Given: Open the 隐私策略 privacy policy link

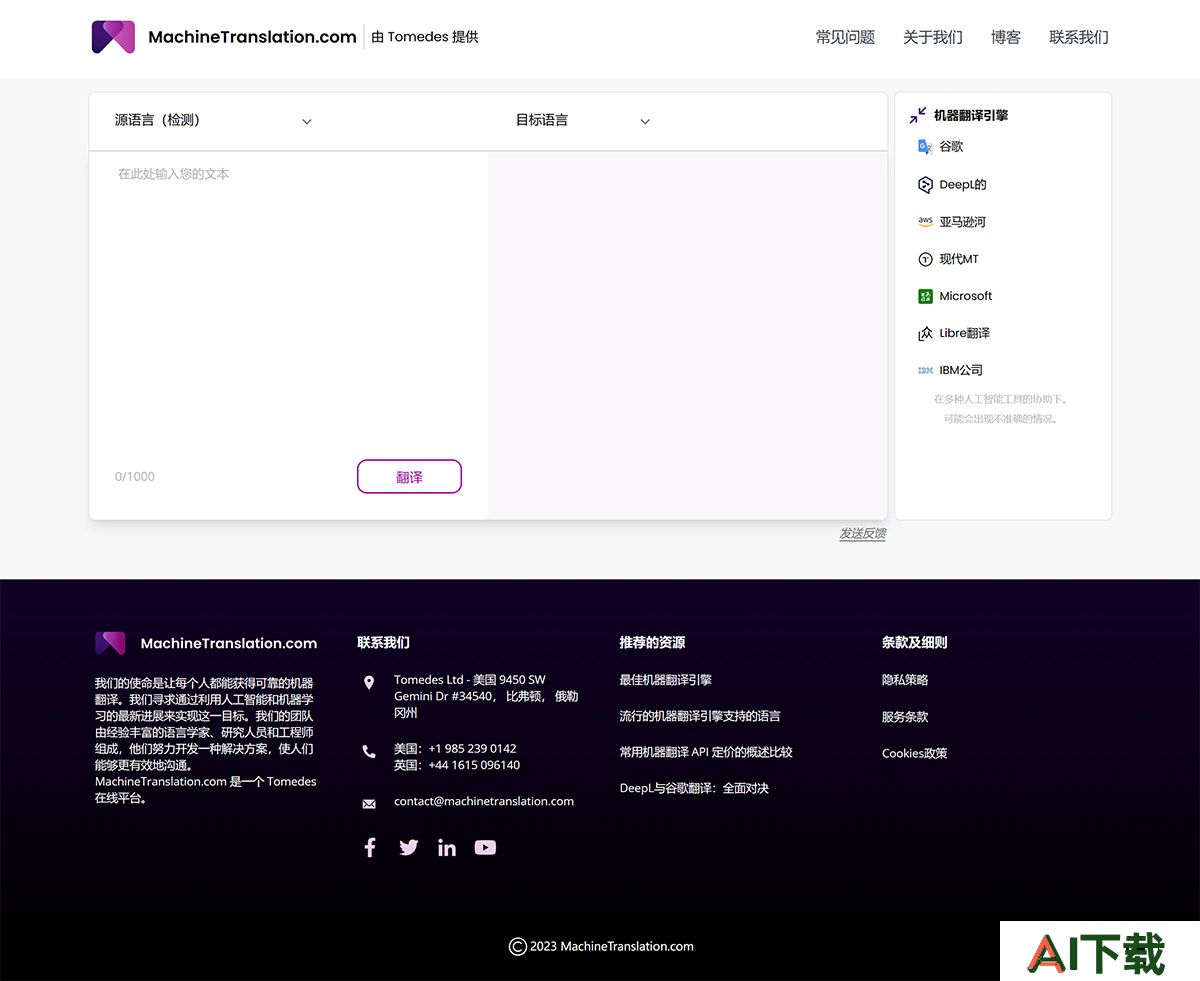Looking at the screenshot, I should pos(905,680).
